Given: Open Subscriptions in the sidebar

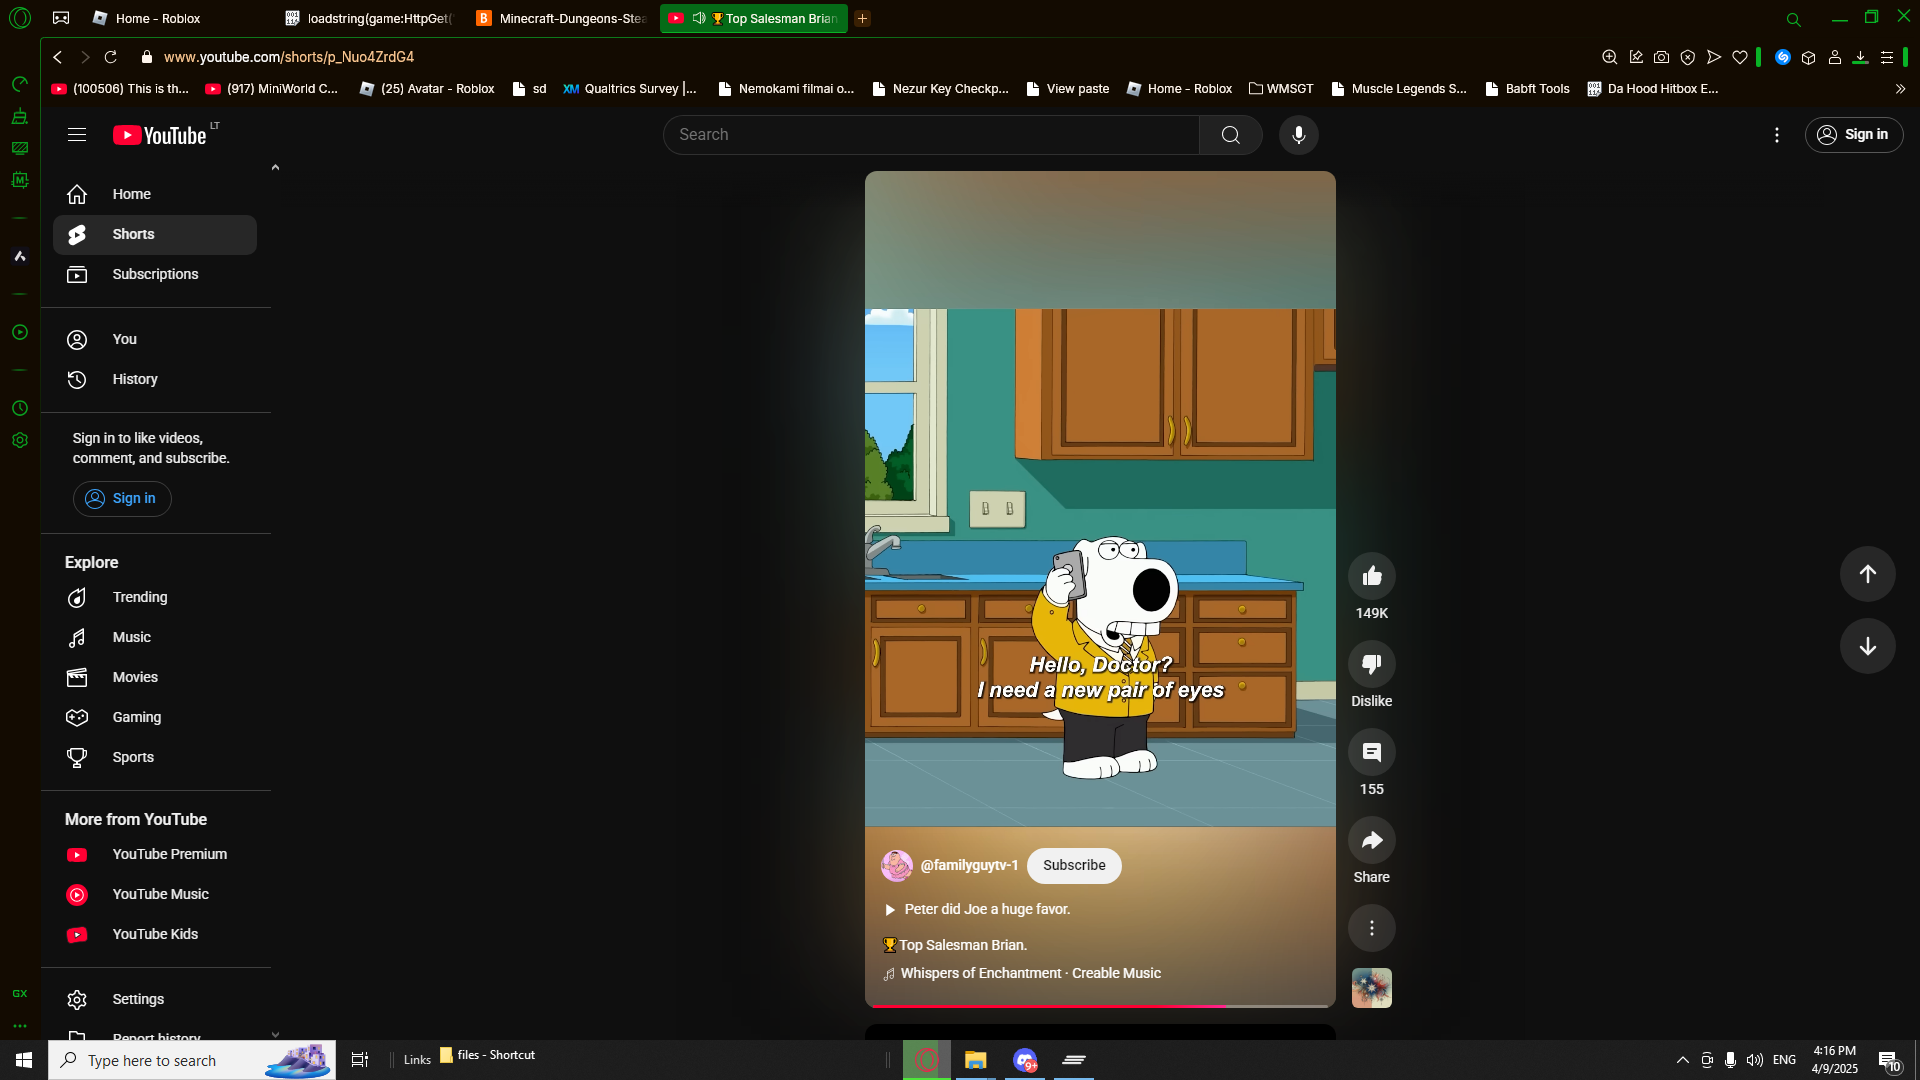Looking at the screenshot, I should (155, 275).
